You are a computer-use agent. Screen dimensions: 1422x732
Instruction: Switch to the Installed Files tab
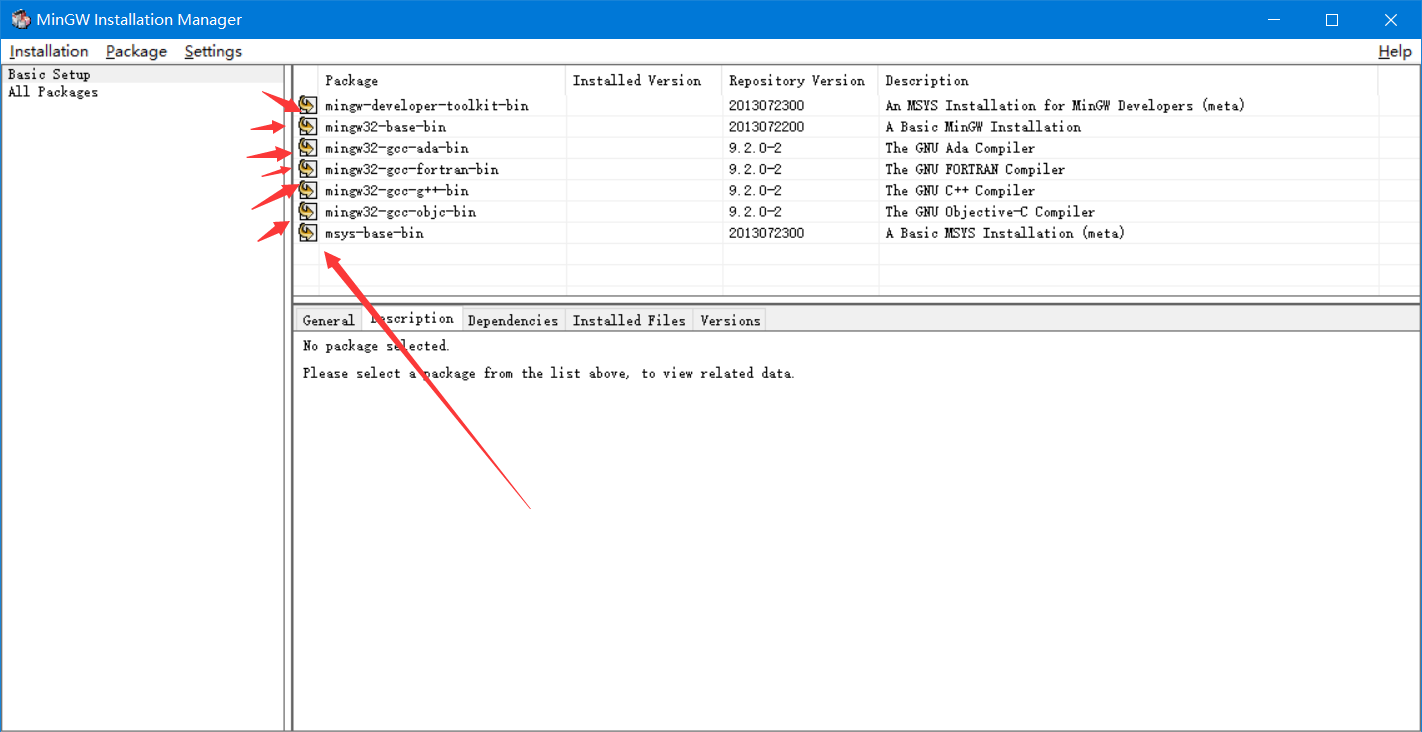629,320
